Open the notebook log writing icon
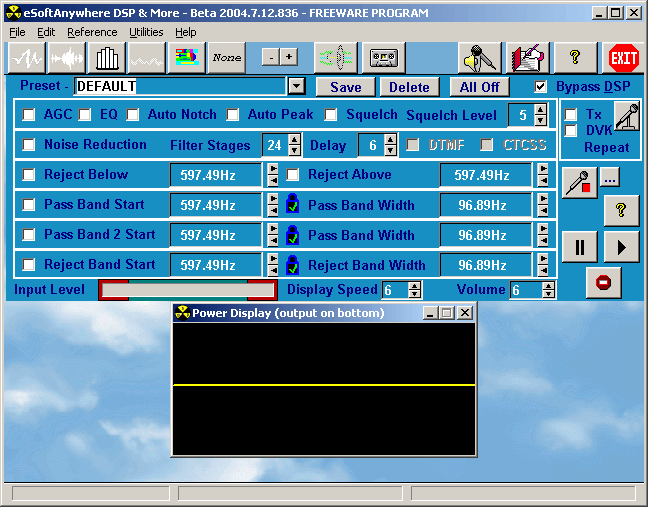Image resolution: width=648 pixels, height=507 pixels. click(x=527, y=58)
